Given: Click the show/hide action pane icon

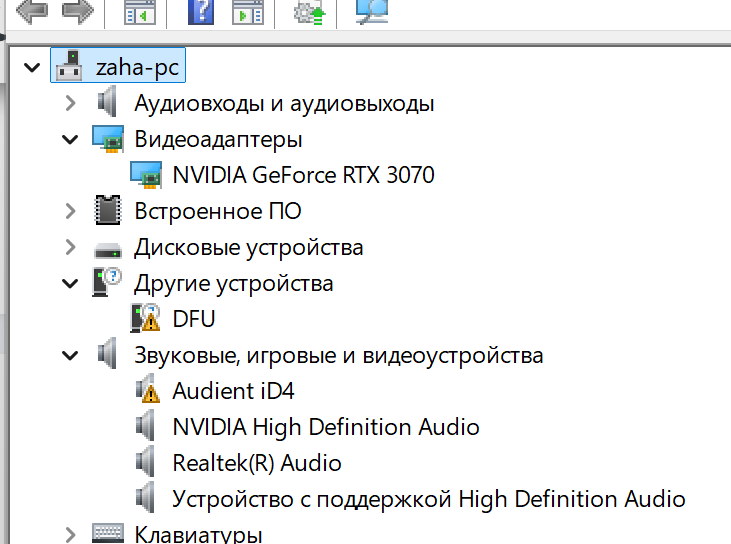Looking at the screenshot, I should [247, 12].
